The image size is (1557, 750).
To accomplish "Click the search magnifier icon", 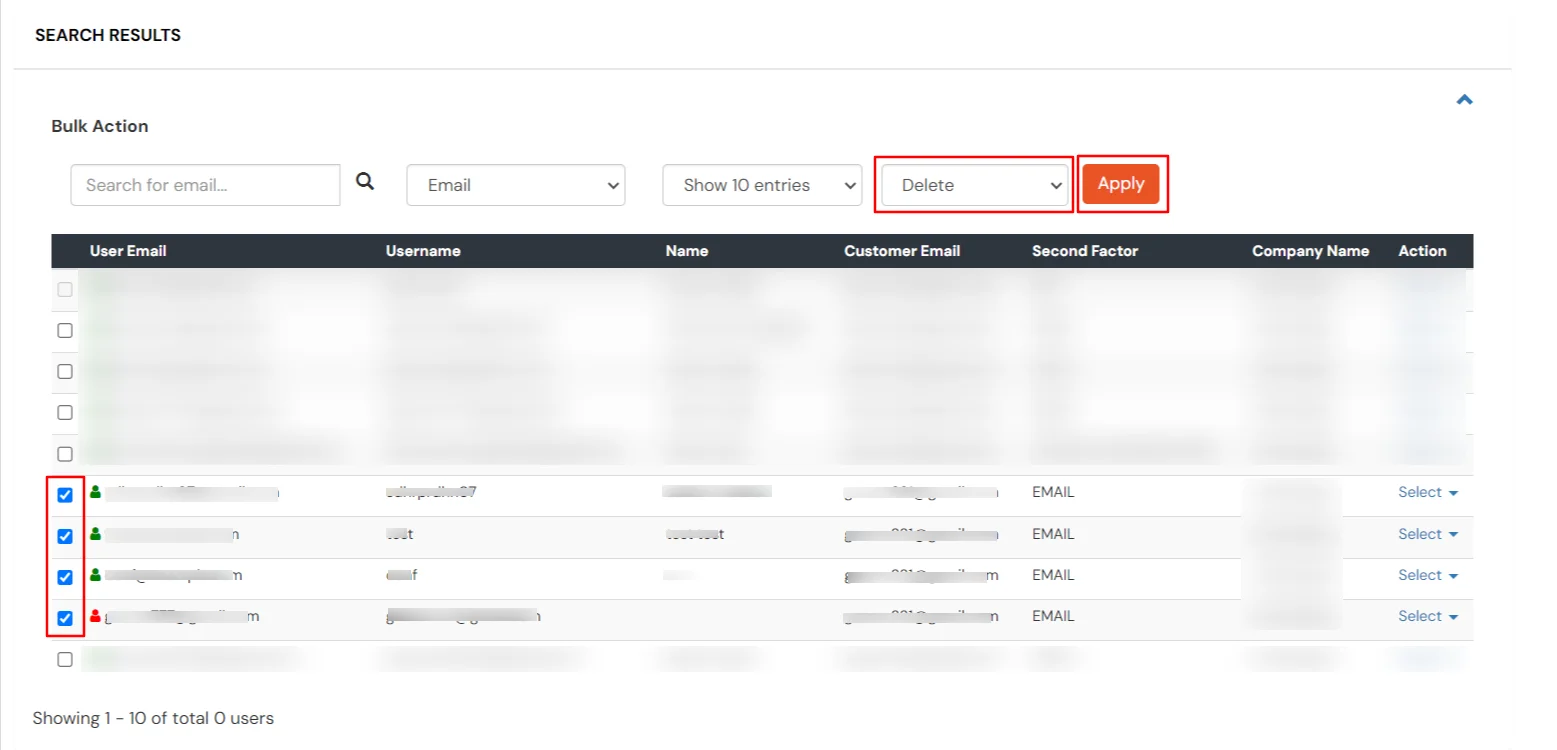I will pos(365,180).
